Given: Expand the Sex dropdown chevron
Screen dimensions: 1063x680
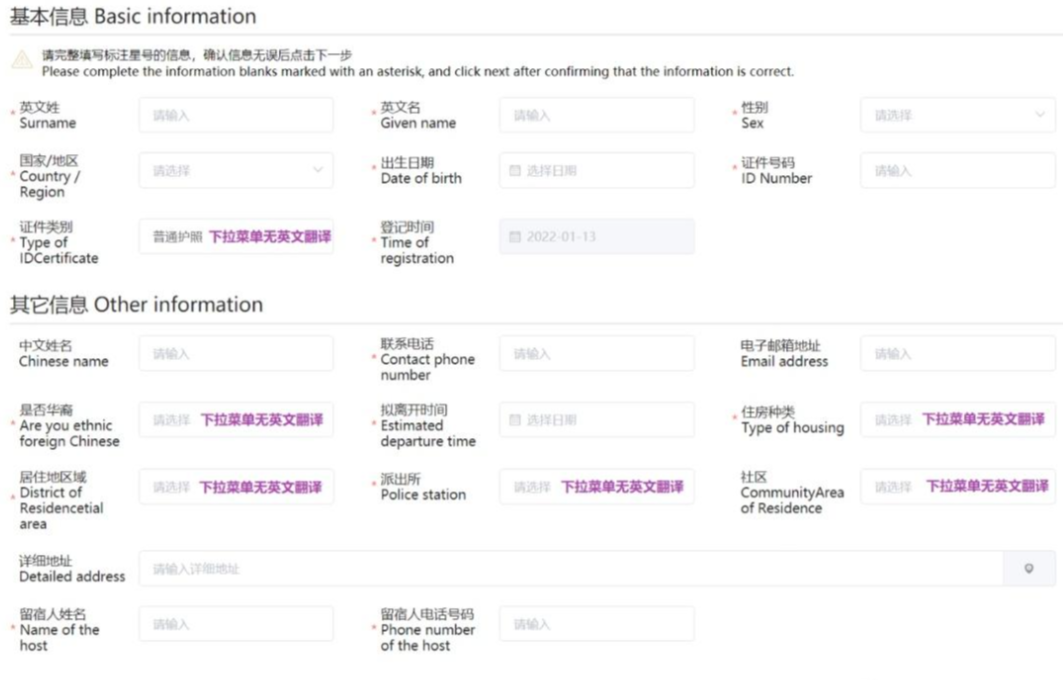Looking at the screenshot, I should pos(1040,116).
